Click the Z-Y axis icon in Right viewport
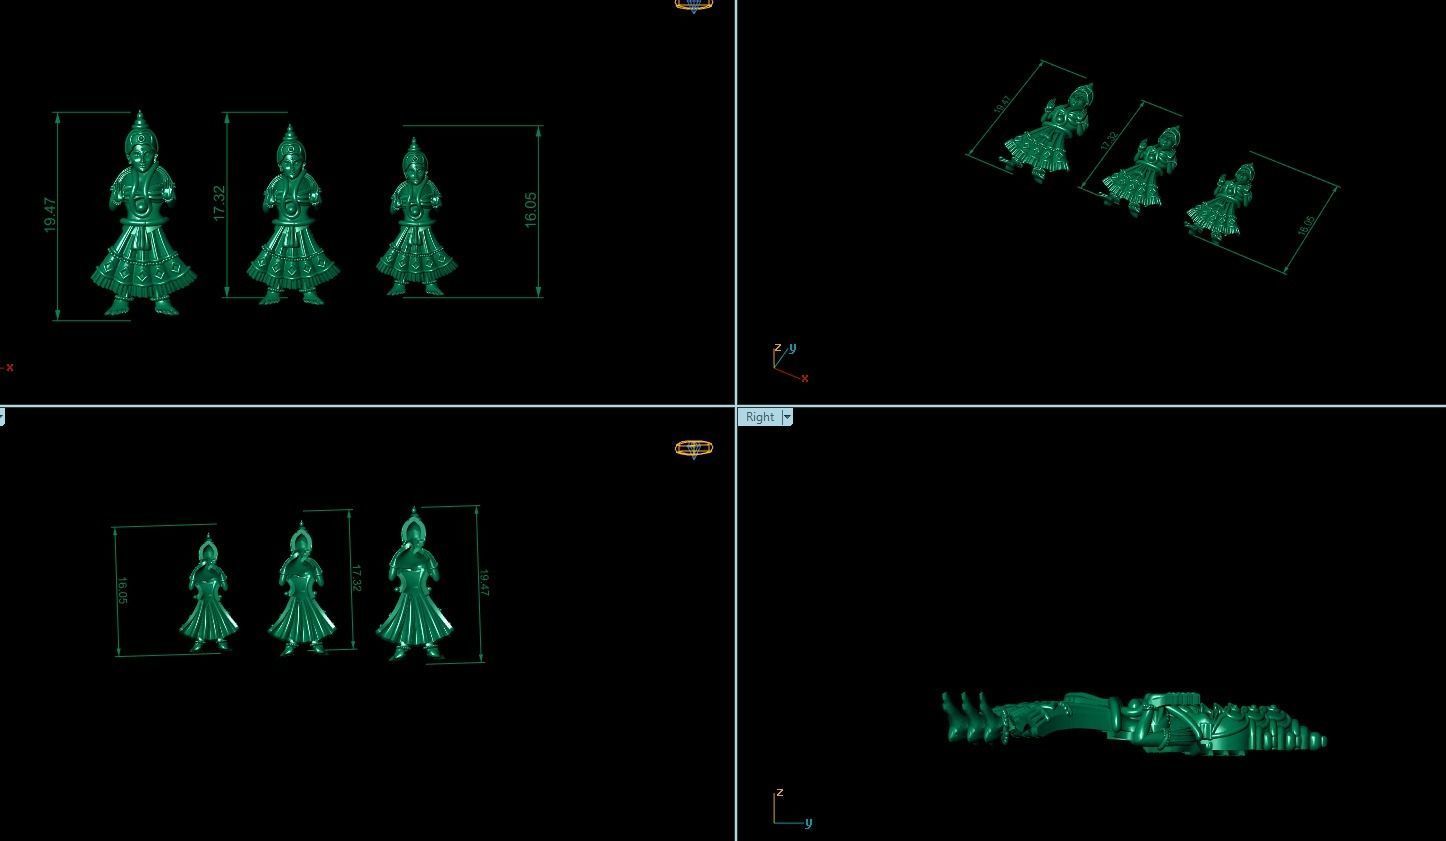 [791, 808]
